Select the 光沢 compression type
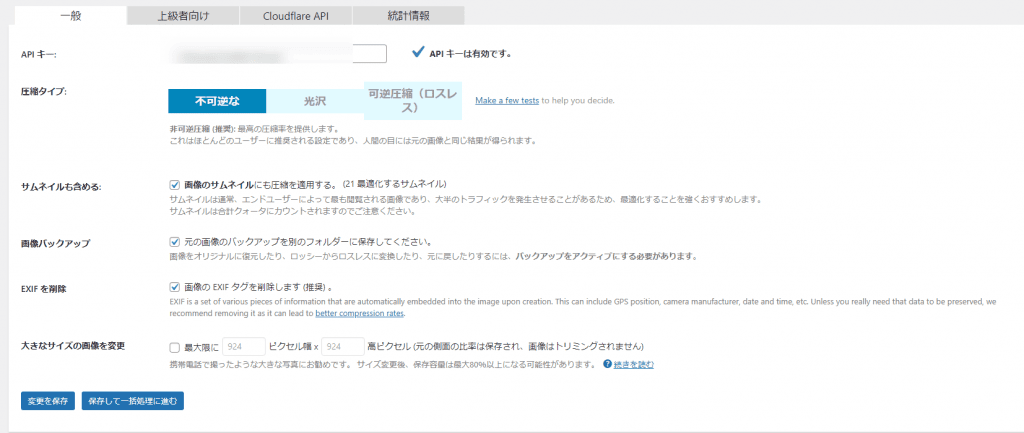This screenshot has height=433, width=1024. pos(315,101)
